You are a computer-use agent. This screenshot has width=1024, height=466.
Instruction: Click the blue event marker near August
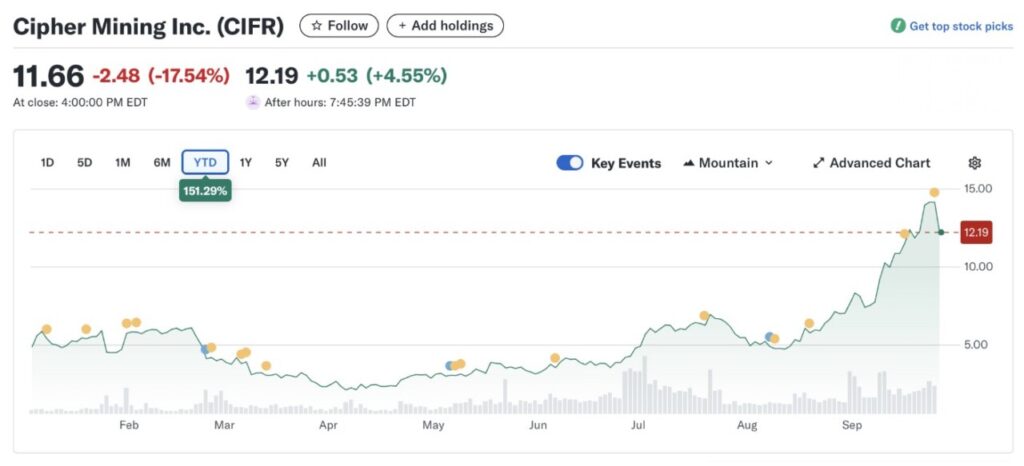tap(768, 337)
